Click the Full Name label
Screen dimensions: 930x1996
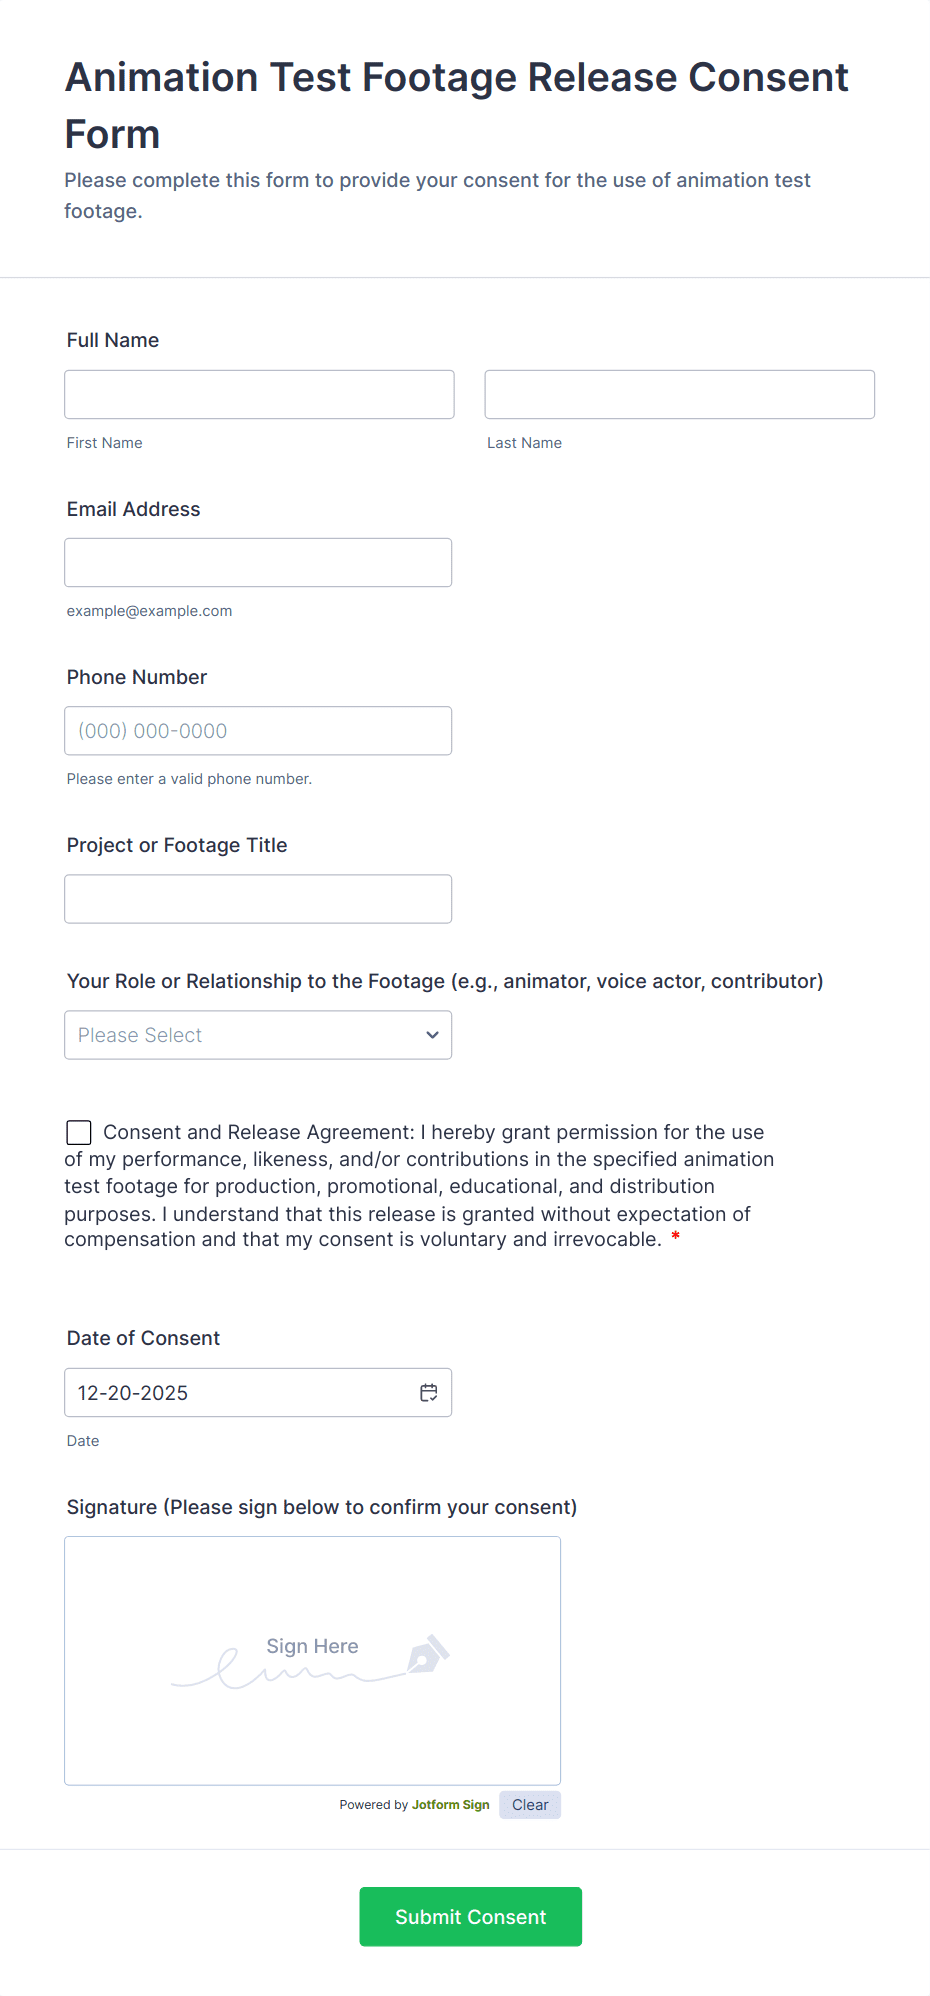(113, 340)
